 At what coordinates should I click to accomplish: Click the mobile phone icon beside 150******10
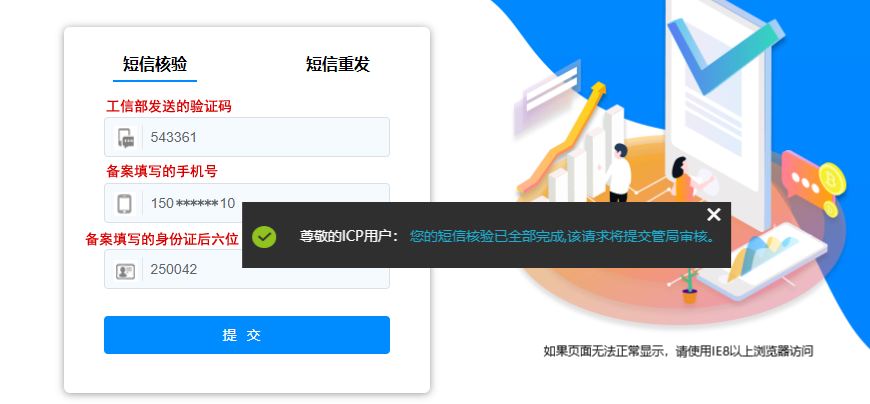[125, 204]
